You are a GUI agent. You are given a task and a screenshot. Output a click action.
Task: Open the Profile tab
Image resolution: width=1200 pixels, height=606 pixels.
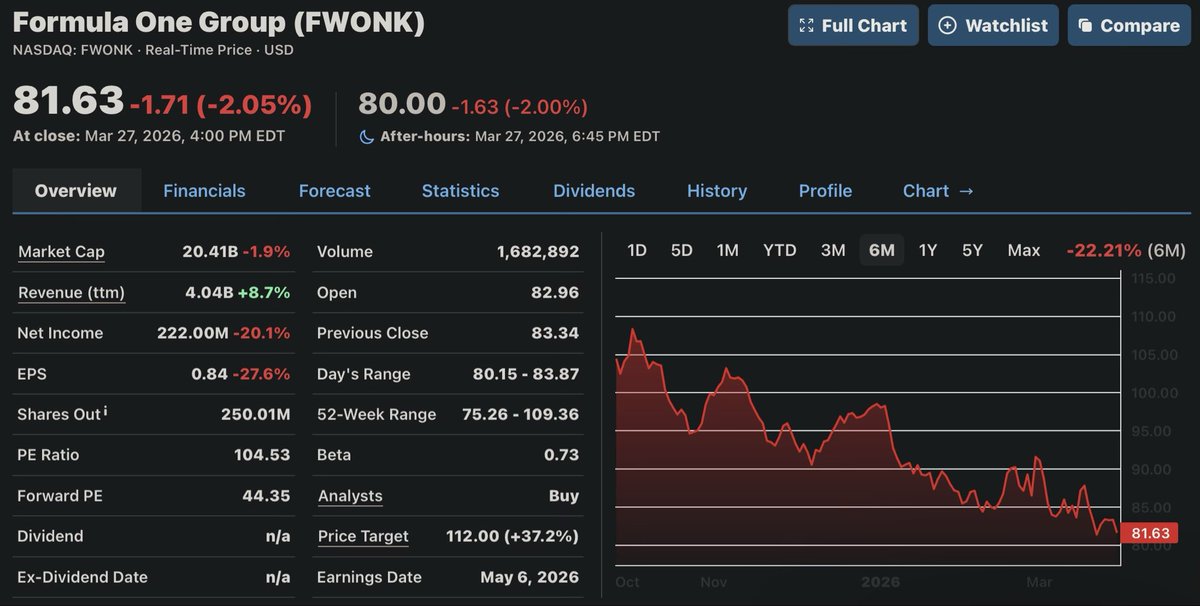coord(825,190)
